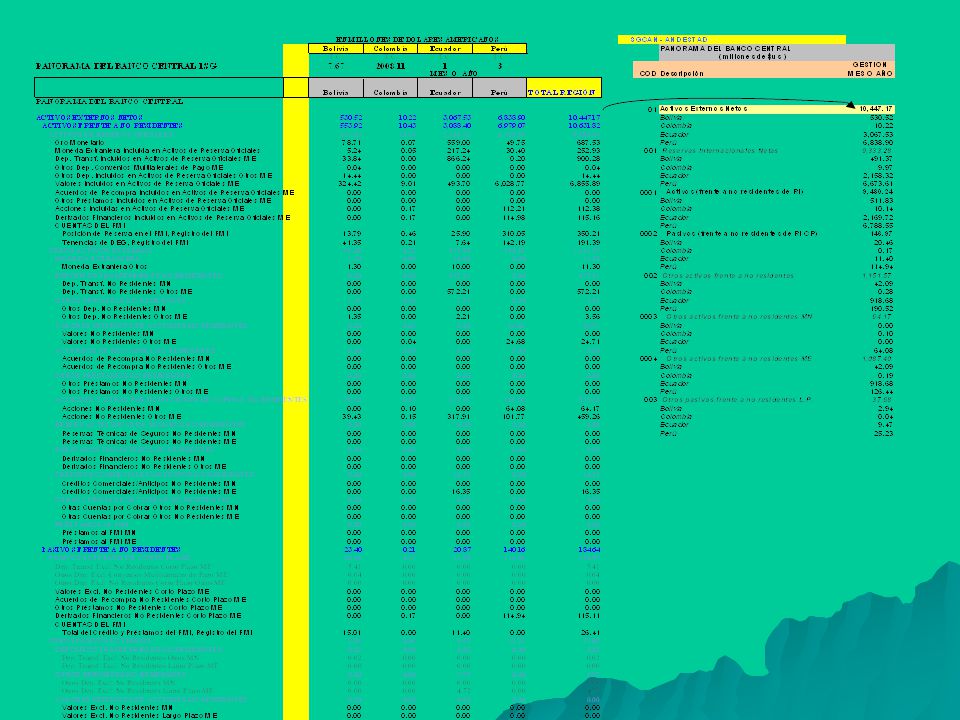Viewport: 960px width, 720px height.
Task: Select Total del Crédito y Préstamos del FMI row
Action: point(157,632)
